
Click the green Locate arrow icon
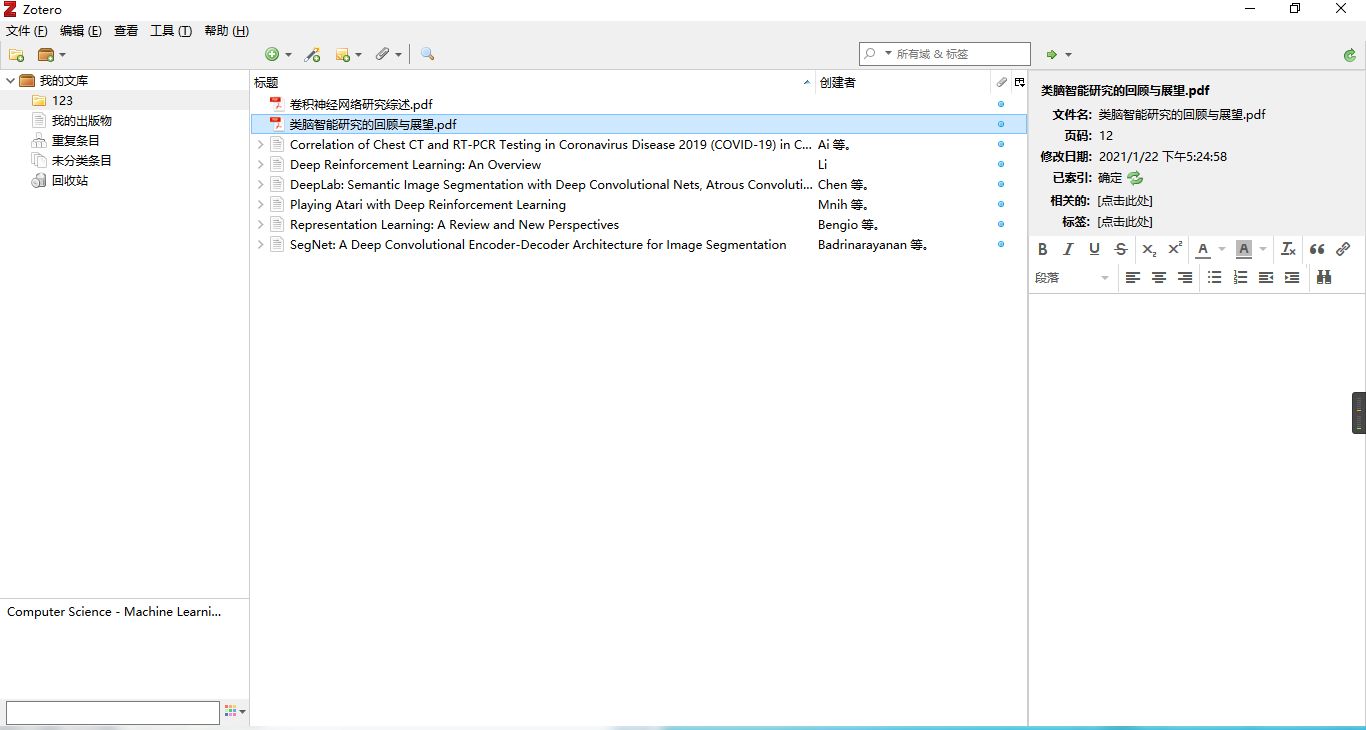point(1052,55)
